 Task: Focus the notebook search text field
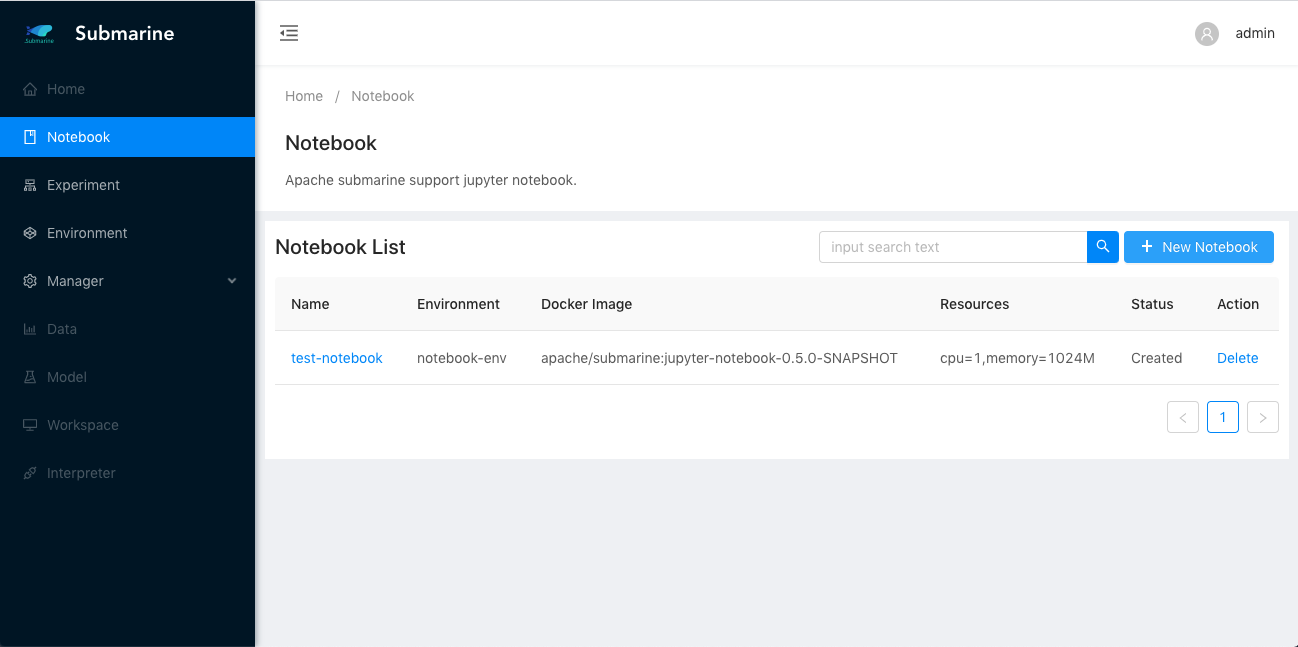952,247
